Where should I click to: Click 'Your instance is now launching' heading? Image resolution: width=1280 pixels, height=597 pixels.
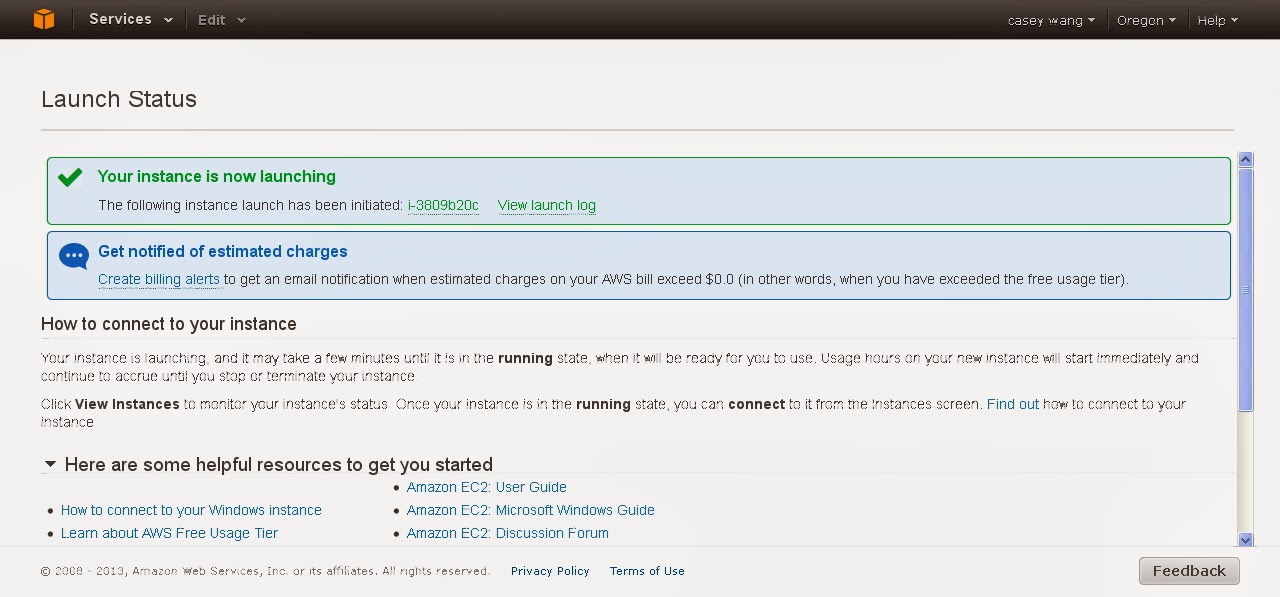coord(217,176)
